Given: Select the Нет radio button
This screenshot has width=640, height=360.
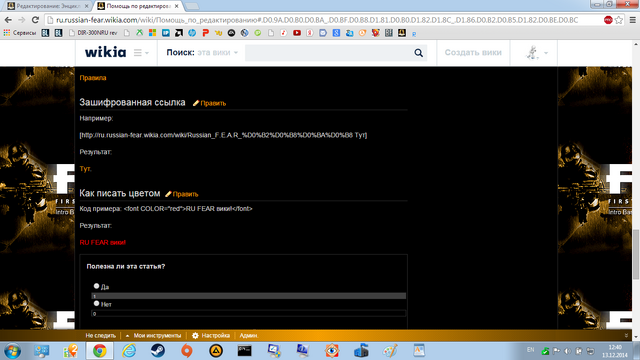Looking at the screenshot, I should pos(96,303).
